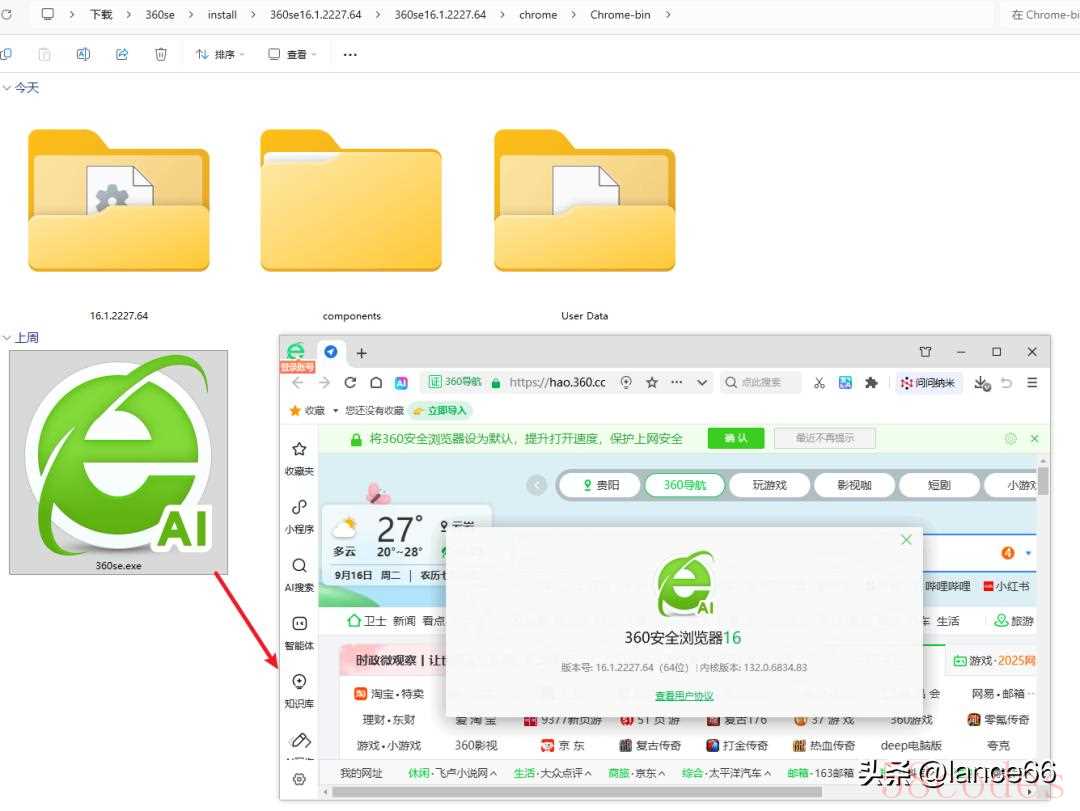
Task: Click the restore undo arrow icon
Action: pos(1006,382)
